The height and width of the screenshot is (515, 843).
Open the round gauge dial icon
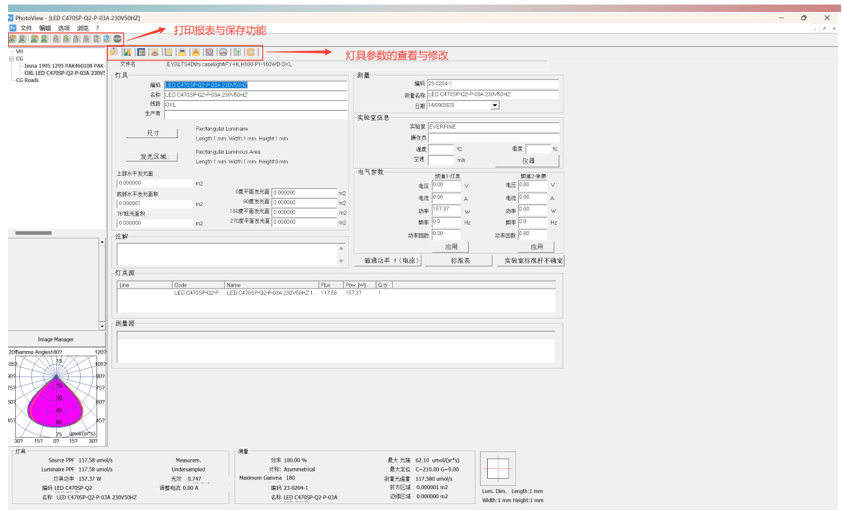223,52
